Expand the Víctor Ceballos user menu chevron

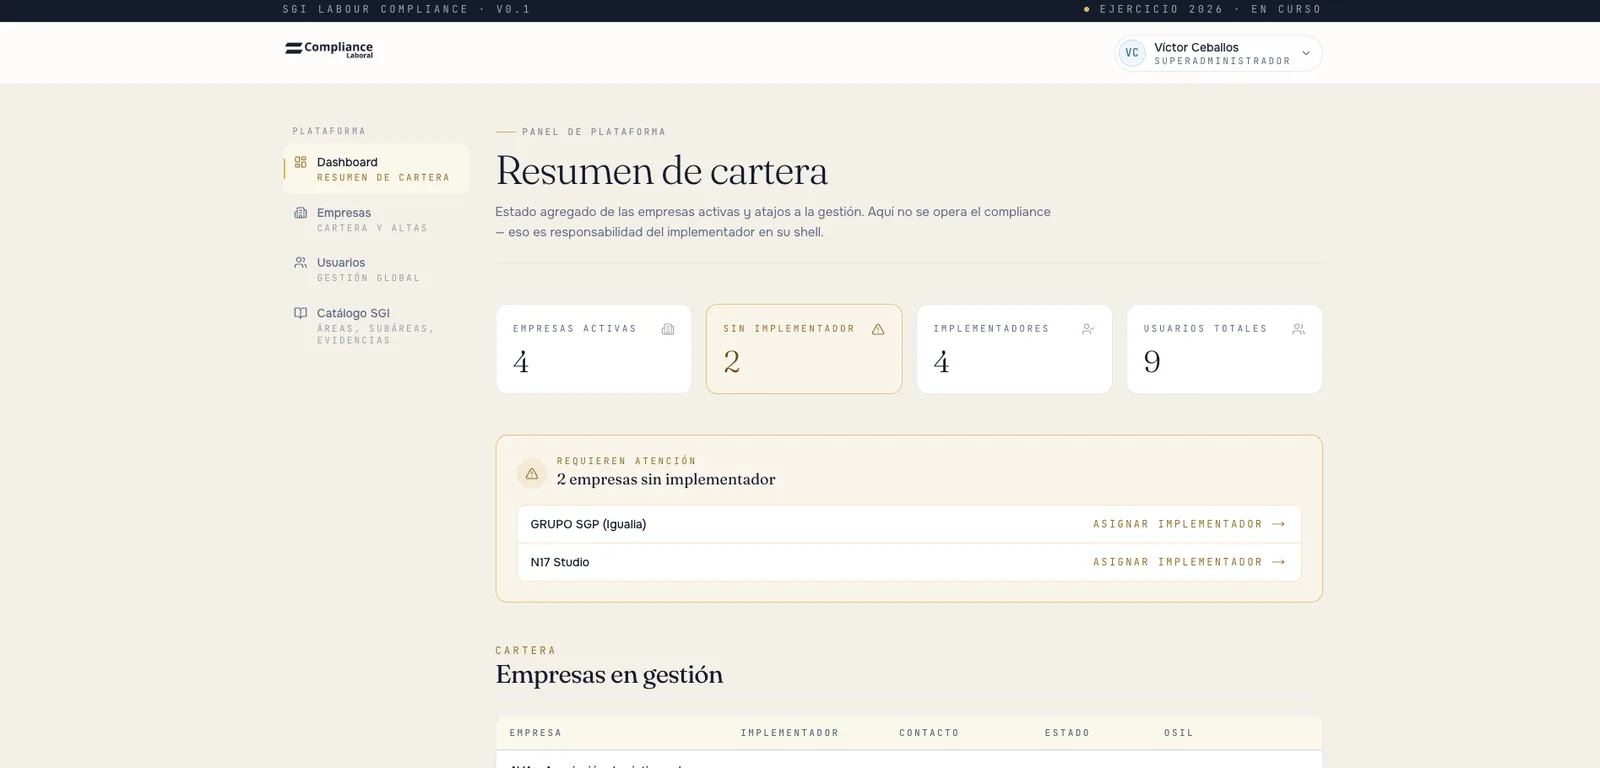(x=1306, y=53)
